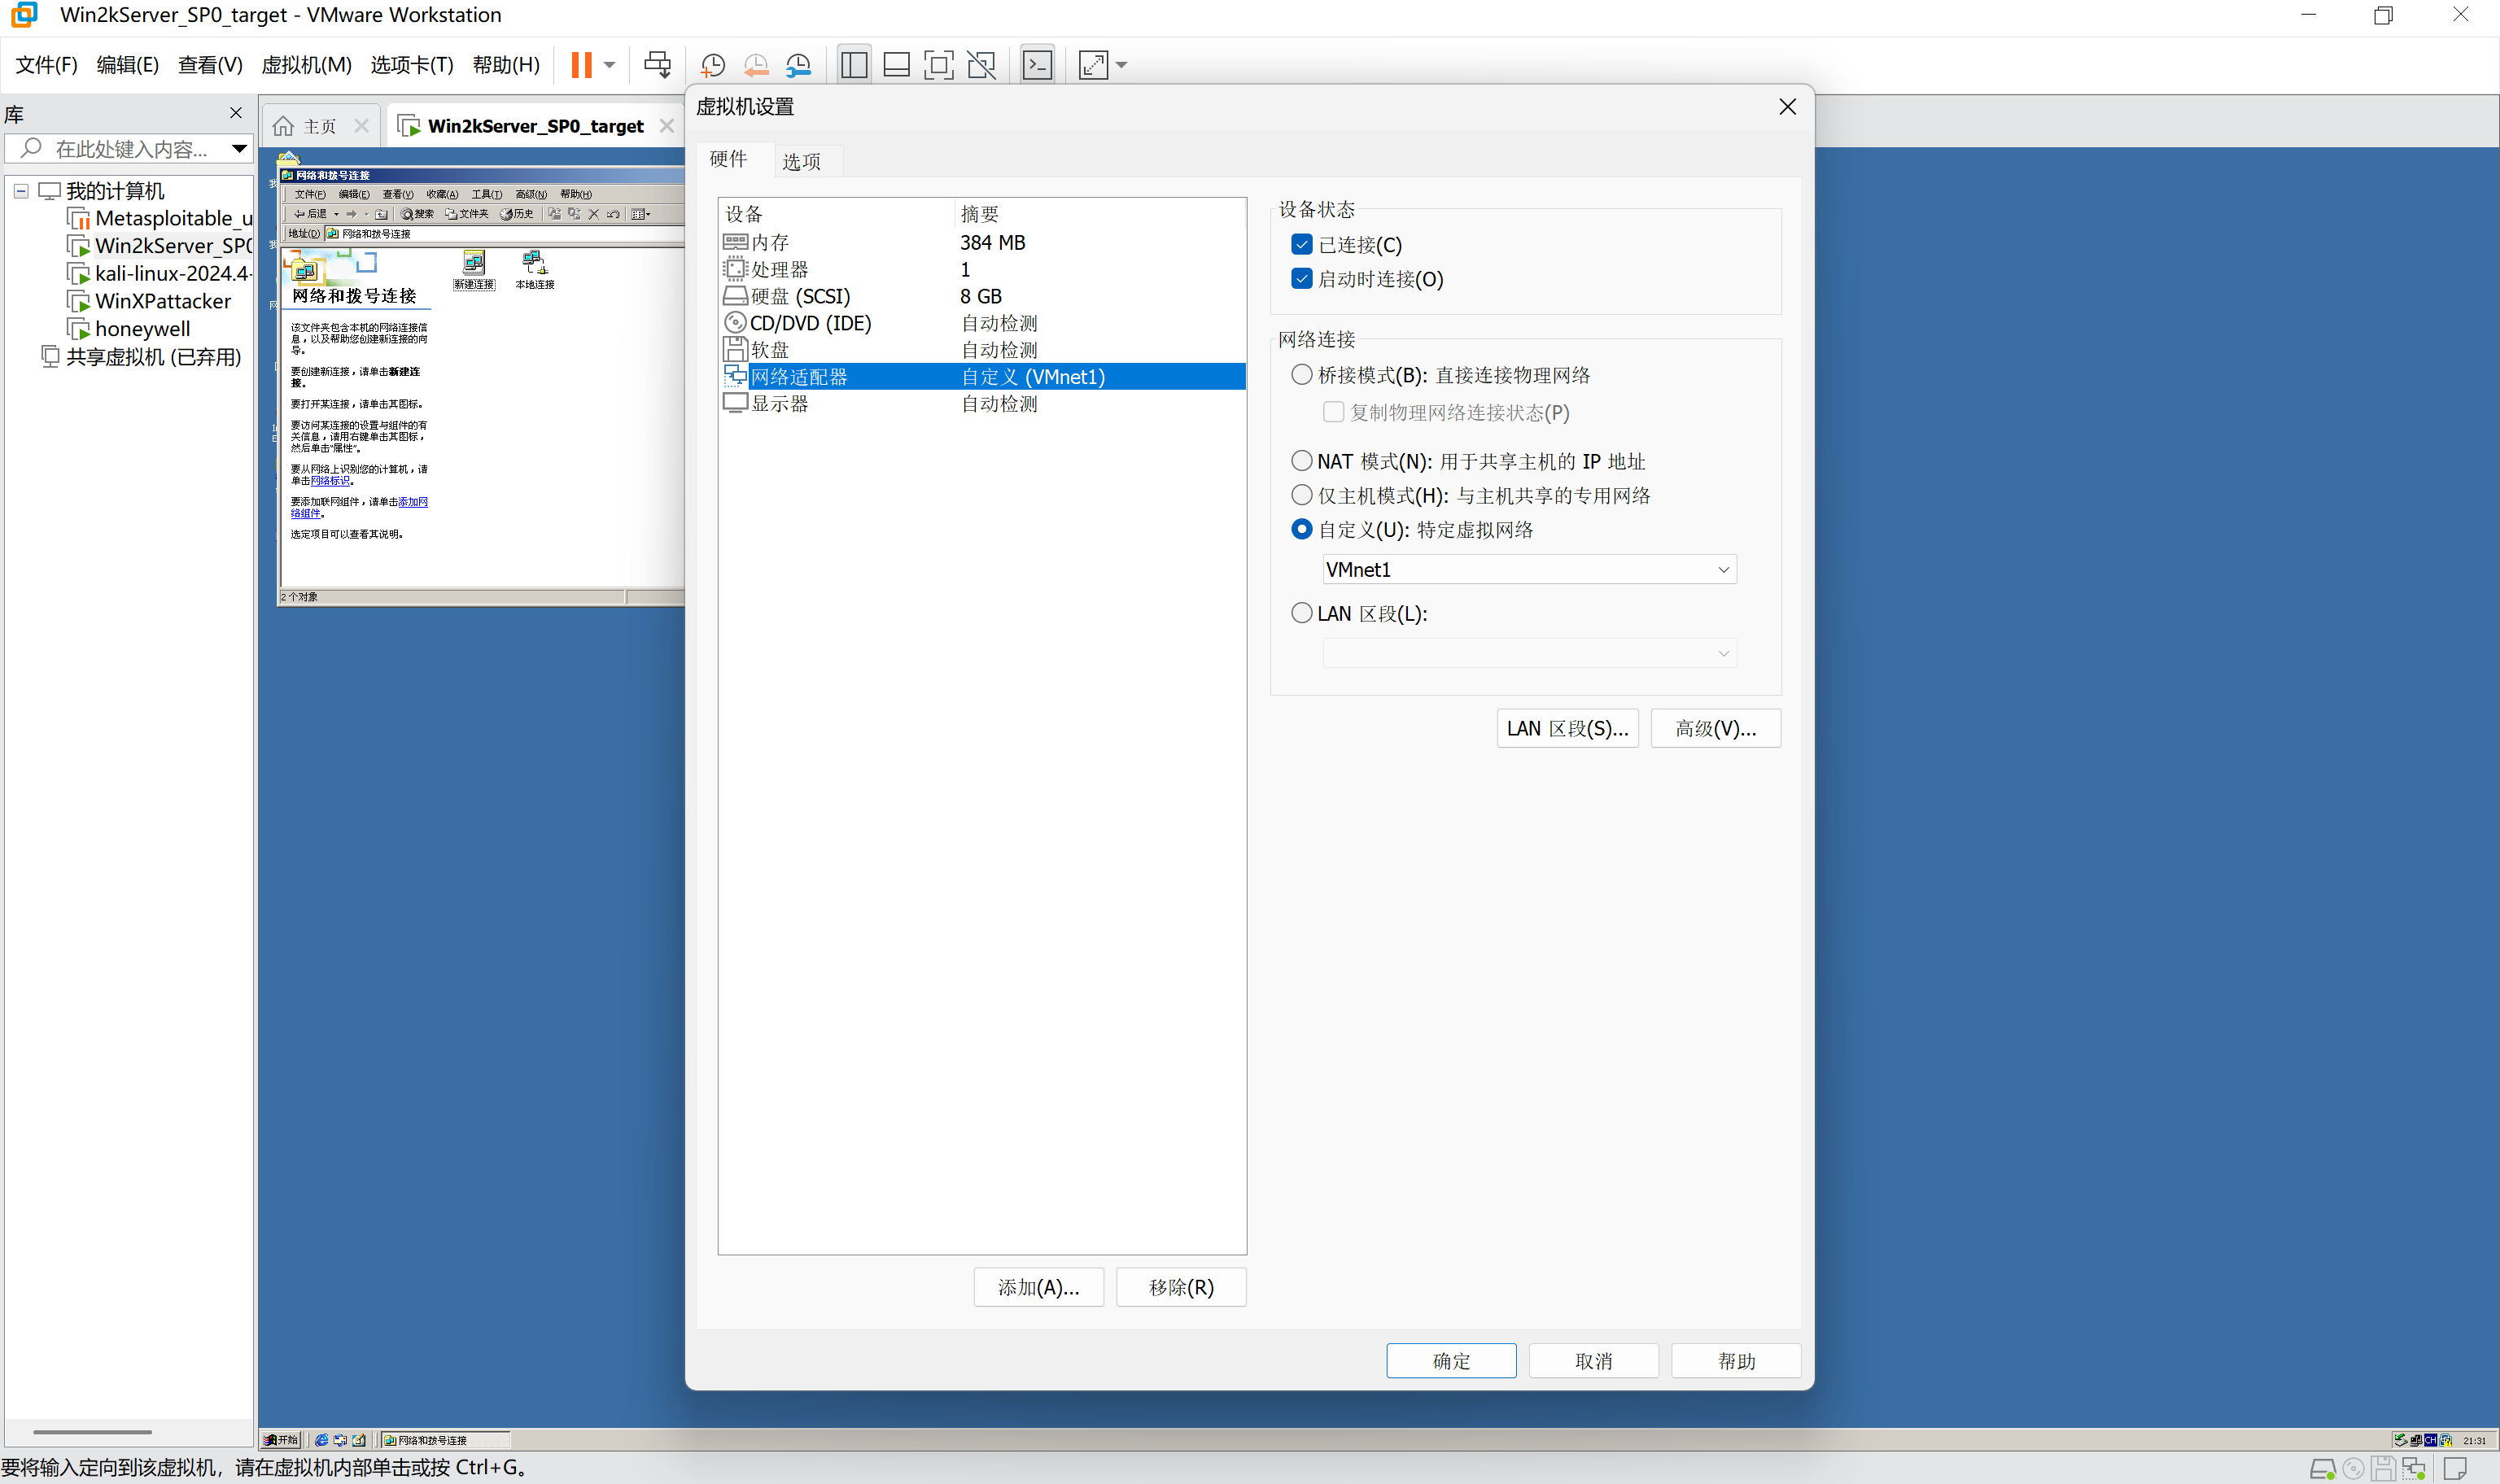Click the send Ctrl+Alt+Del toolbar icon
This screenshot has height=1484, width=2500.
pos(657,65)
